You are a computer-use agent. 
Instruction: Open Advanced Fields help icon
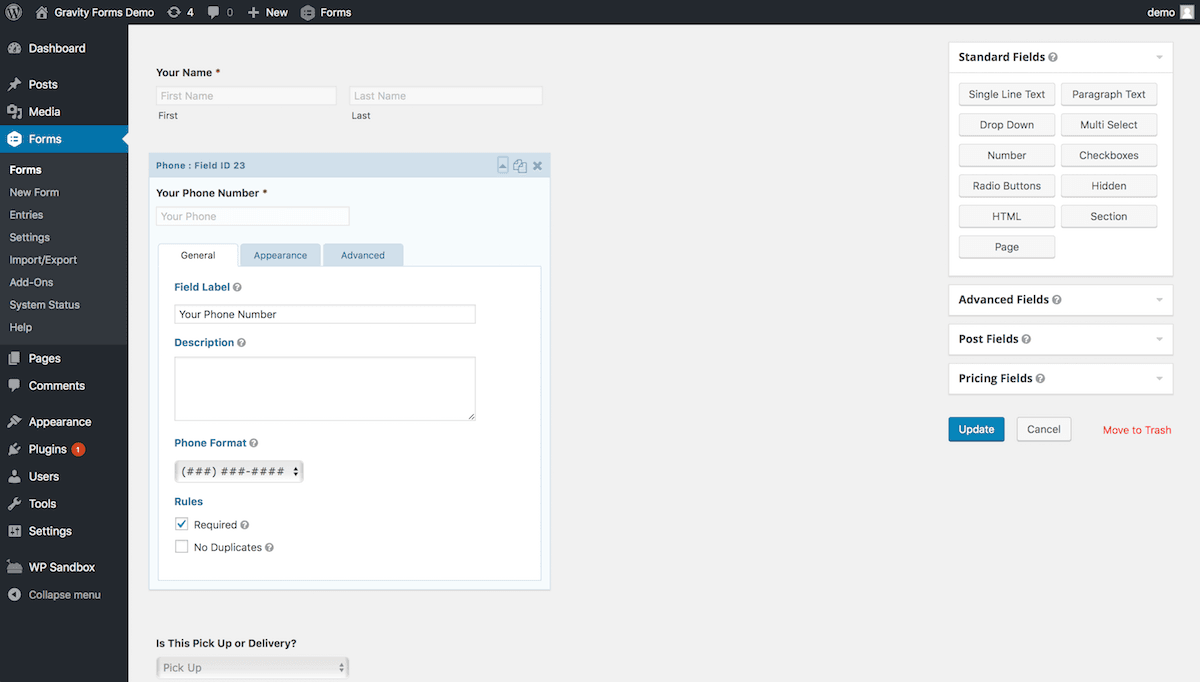pyautogui.click(x=1057, y=299)
